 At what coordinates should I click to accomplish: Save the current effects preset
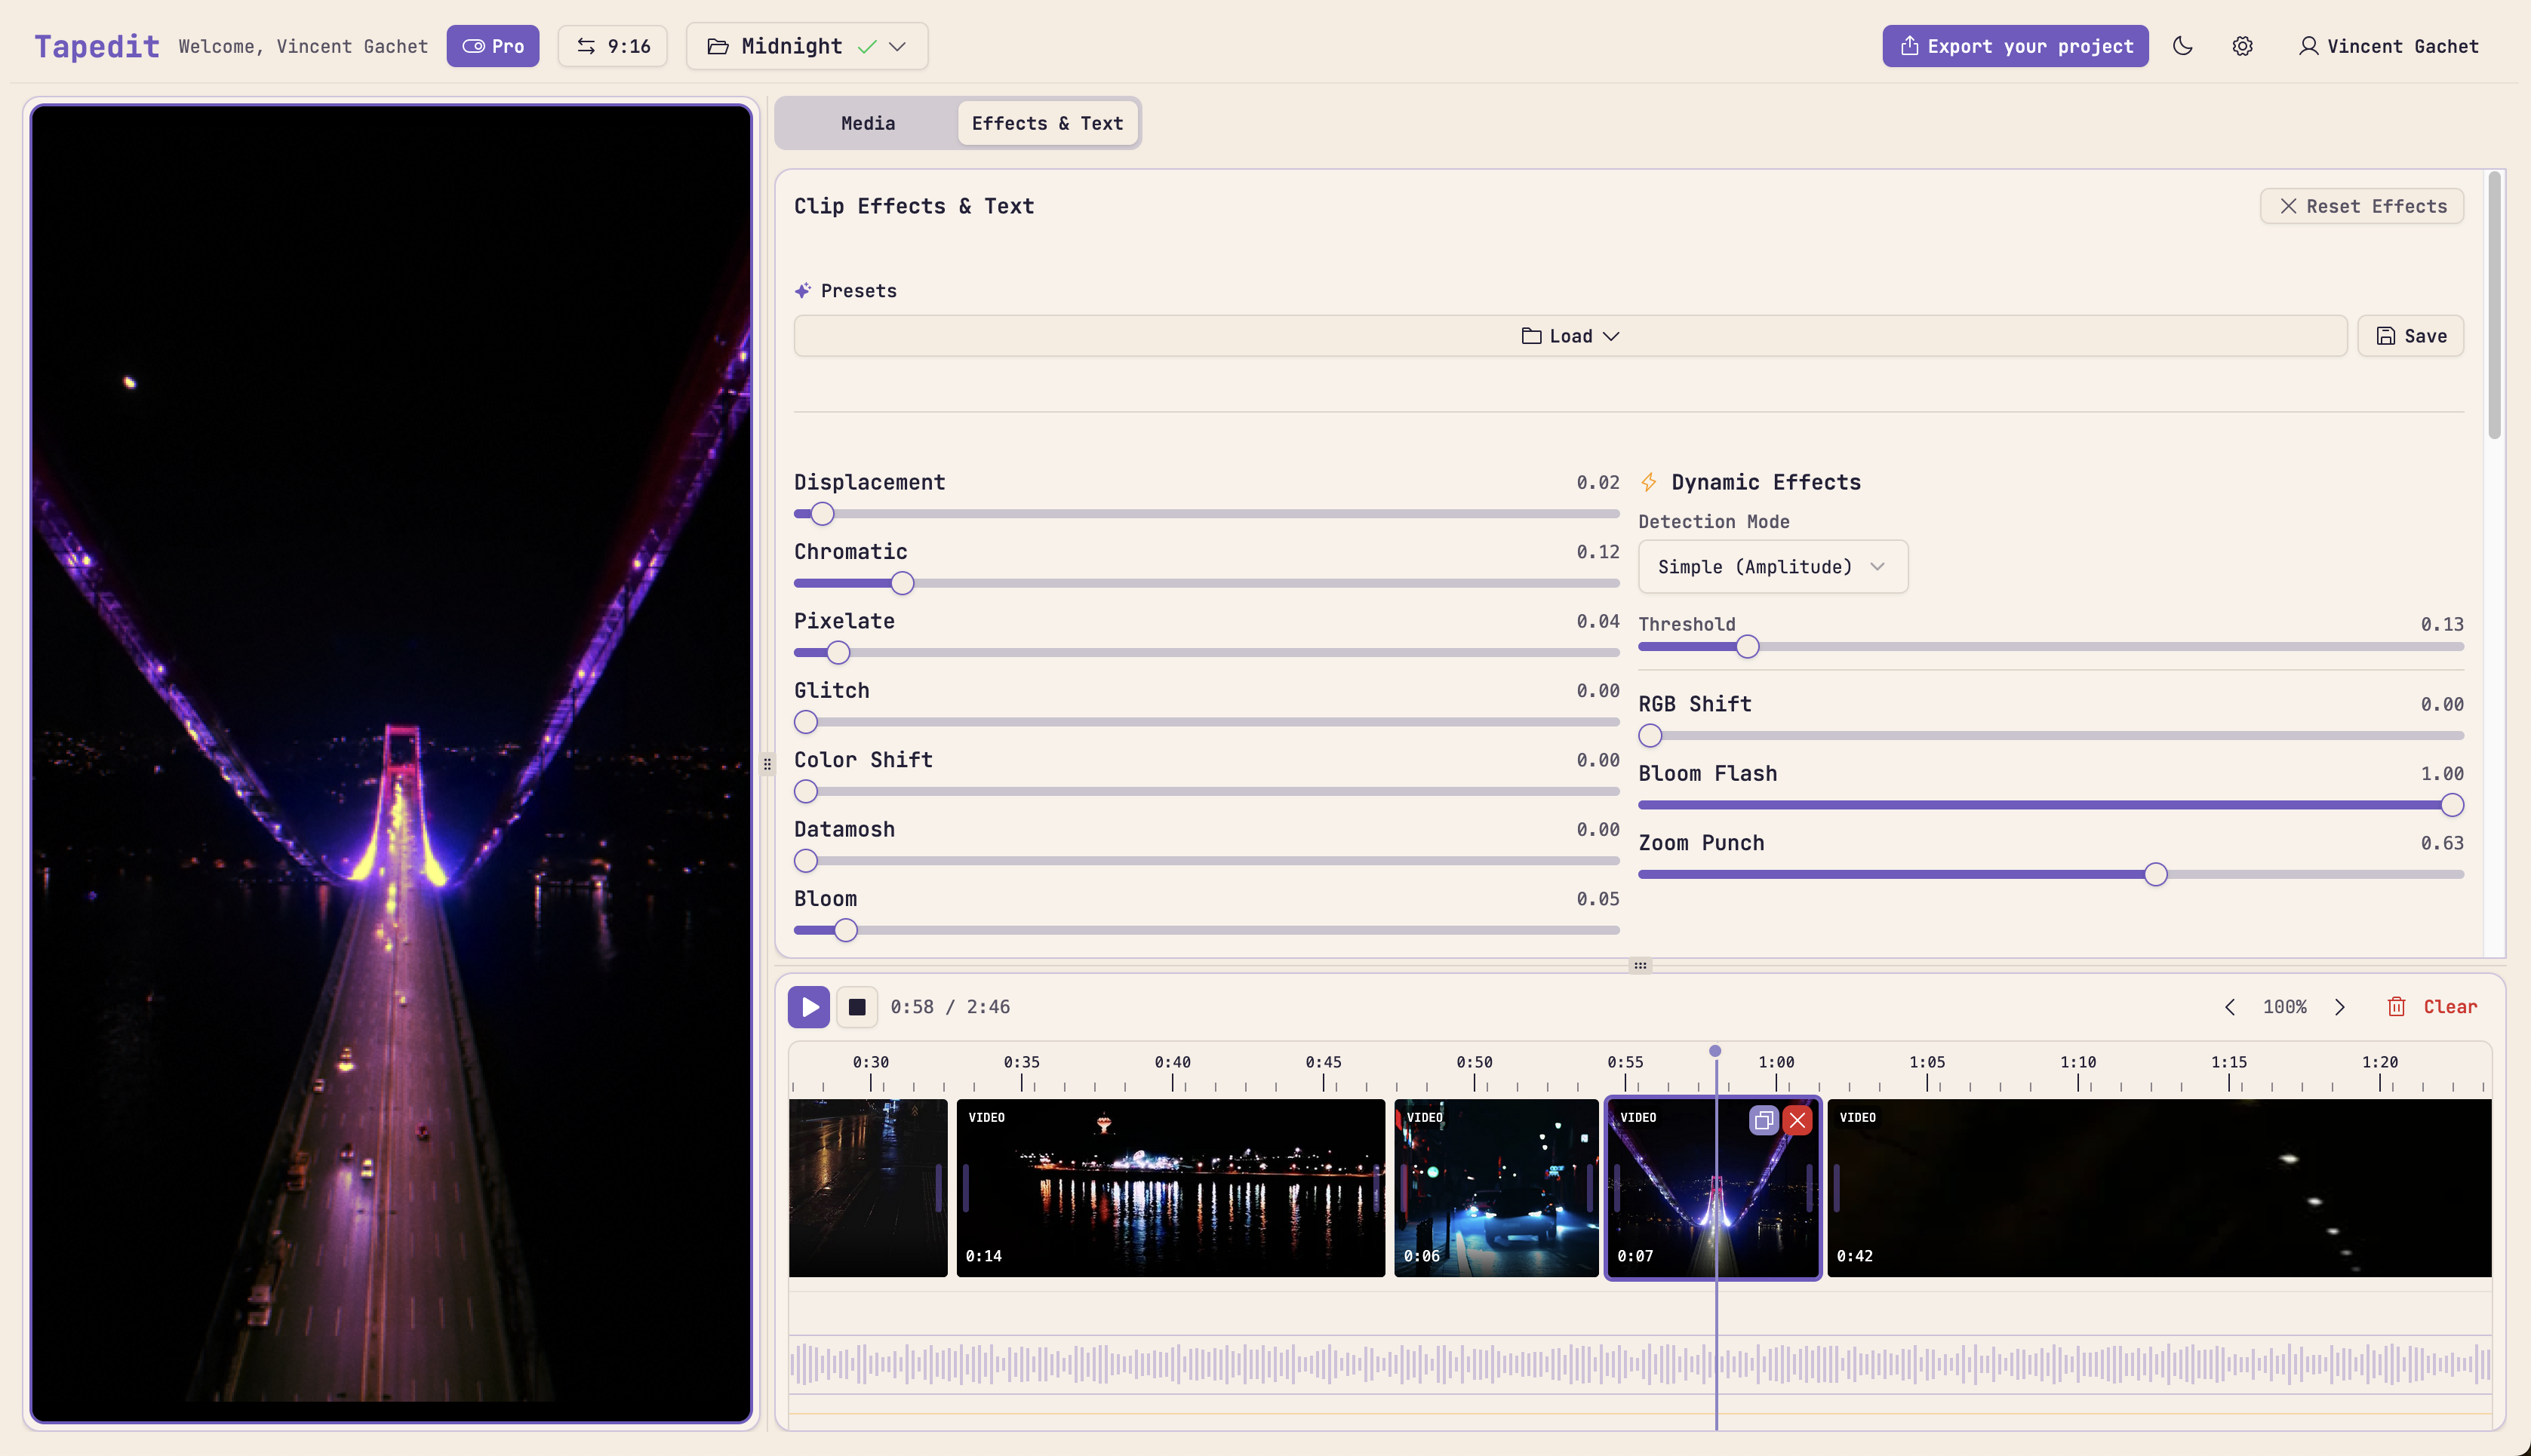pyautogui.click(x=2411, y=335)
